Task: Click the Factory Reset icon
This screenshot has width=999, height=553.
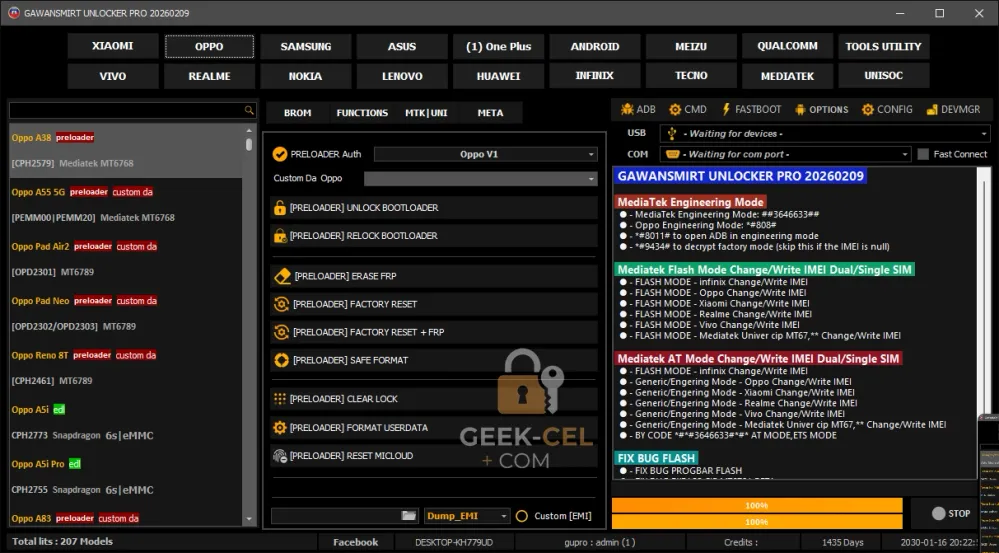Action: [x=281, y=305]
